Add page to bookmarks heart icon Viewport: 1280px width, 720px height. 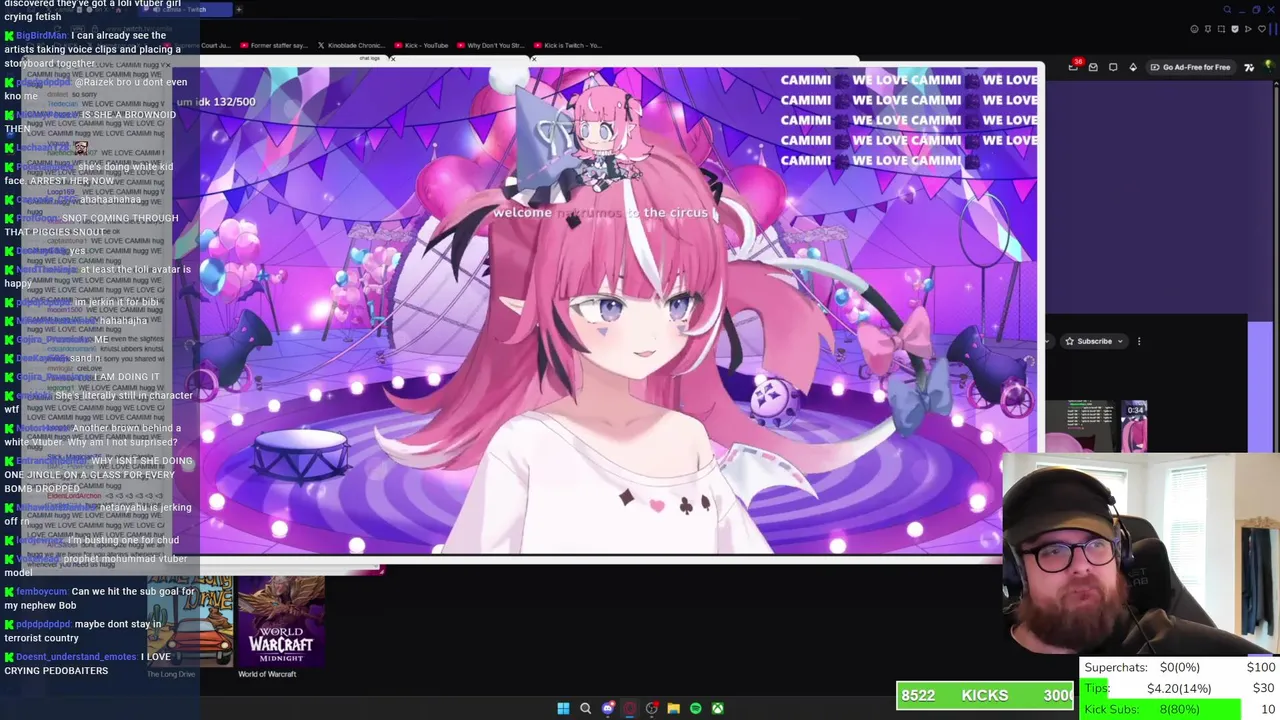tap(1262, 29)
